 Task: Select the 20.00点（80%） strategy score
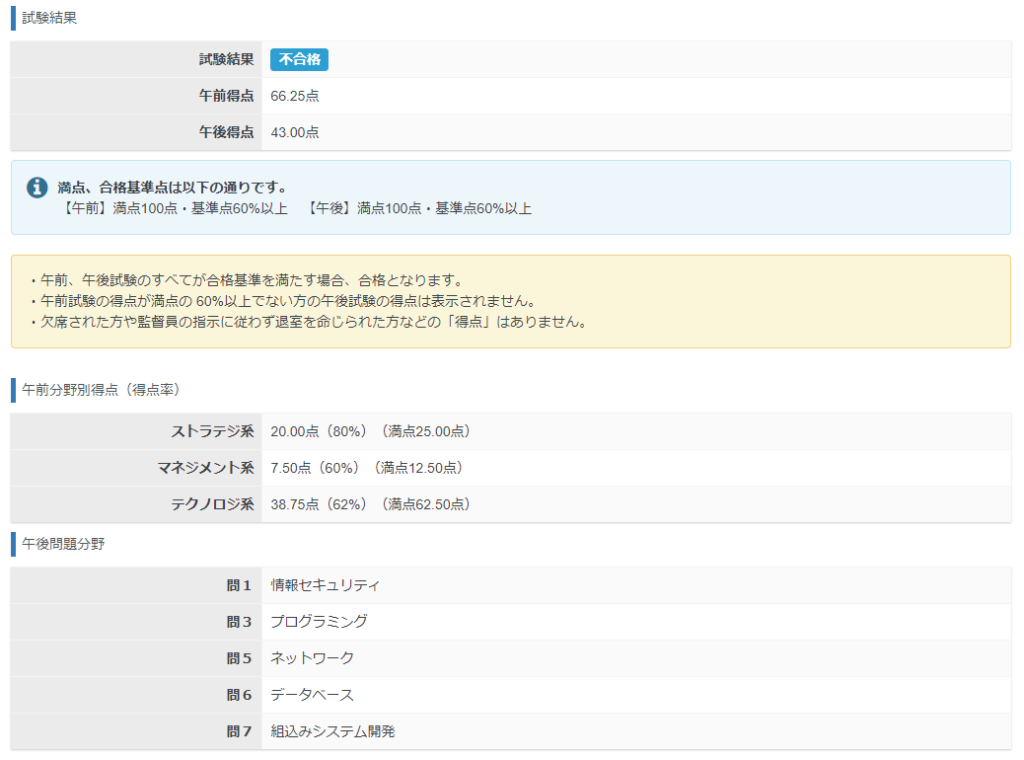point(315,431)
